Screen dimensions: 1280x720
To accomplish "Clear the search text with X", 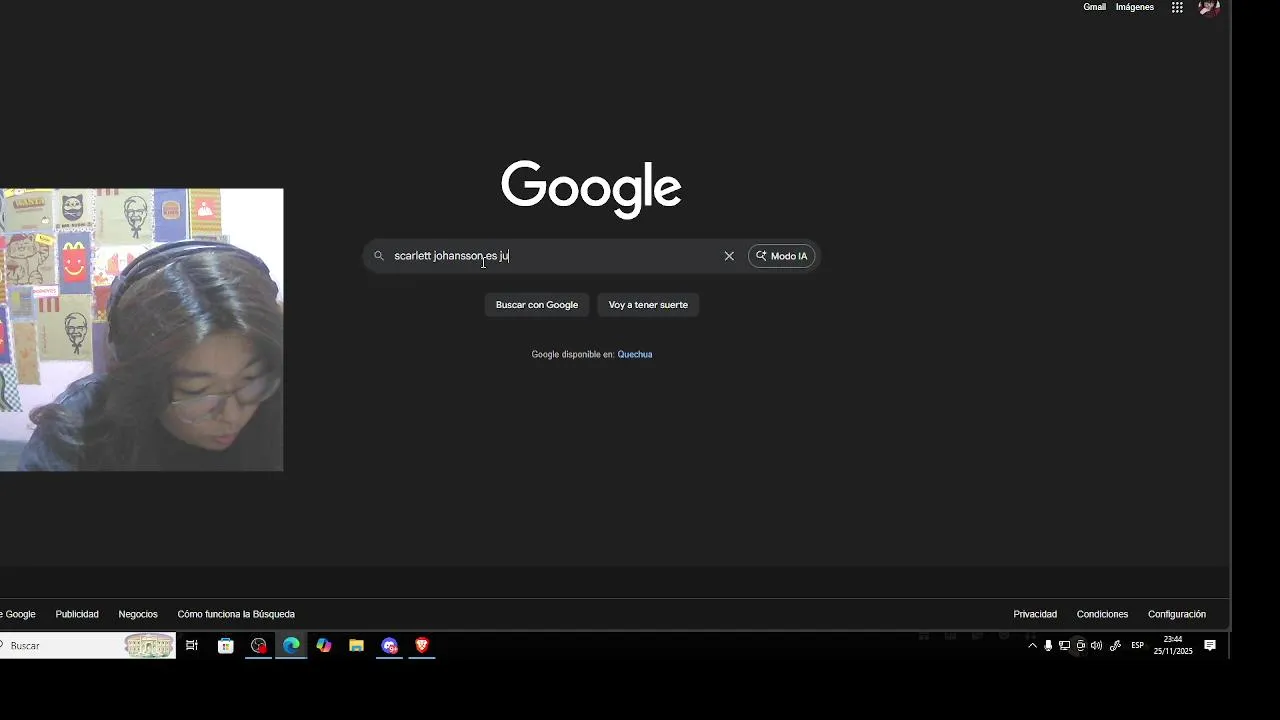I will (729, 256).
